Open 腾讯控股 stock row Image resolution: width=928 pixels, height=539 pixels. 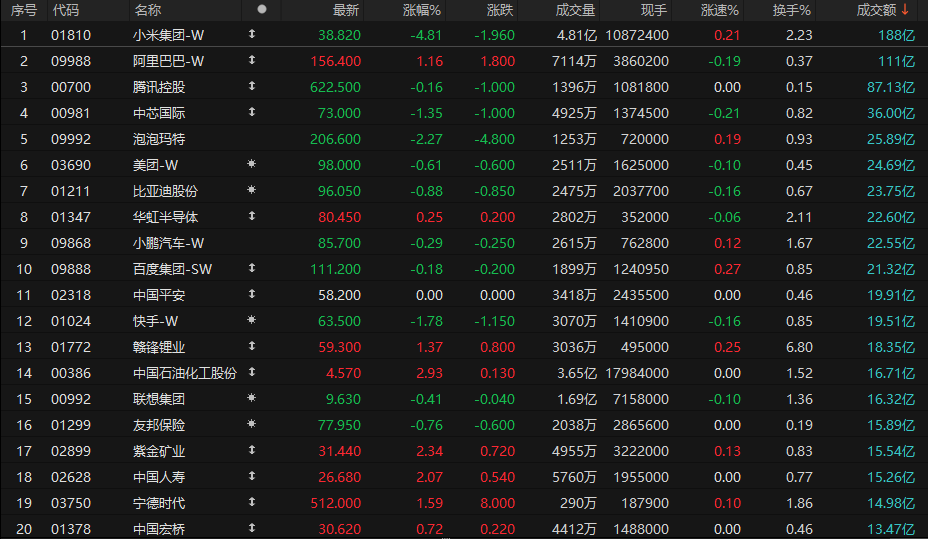tap(464, 87)
